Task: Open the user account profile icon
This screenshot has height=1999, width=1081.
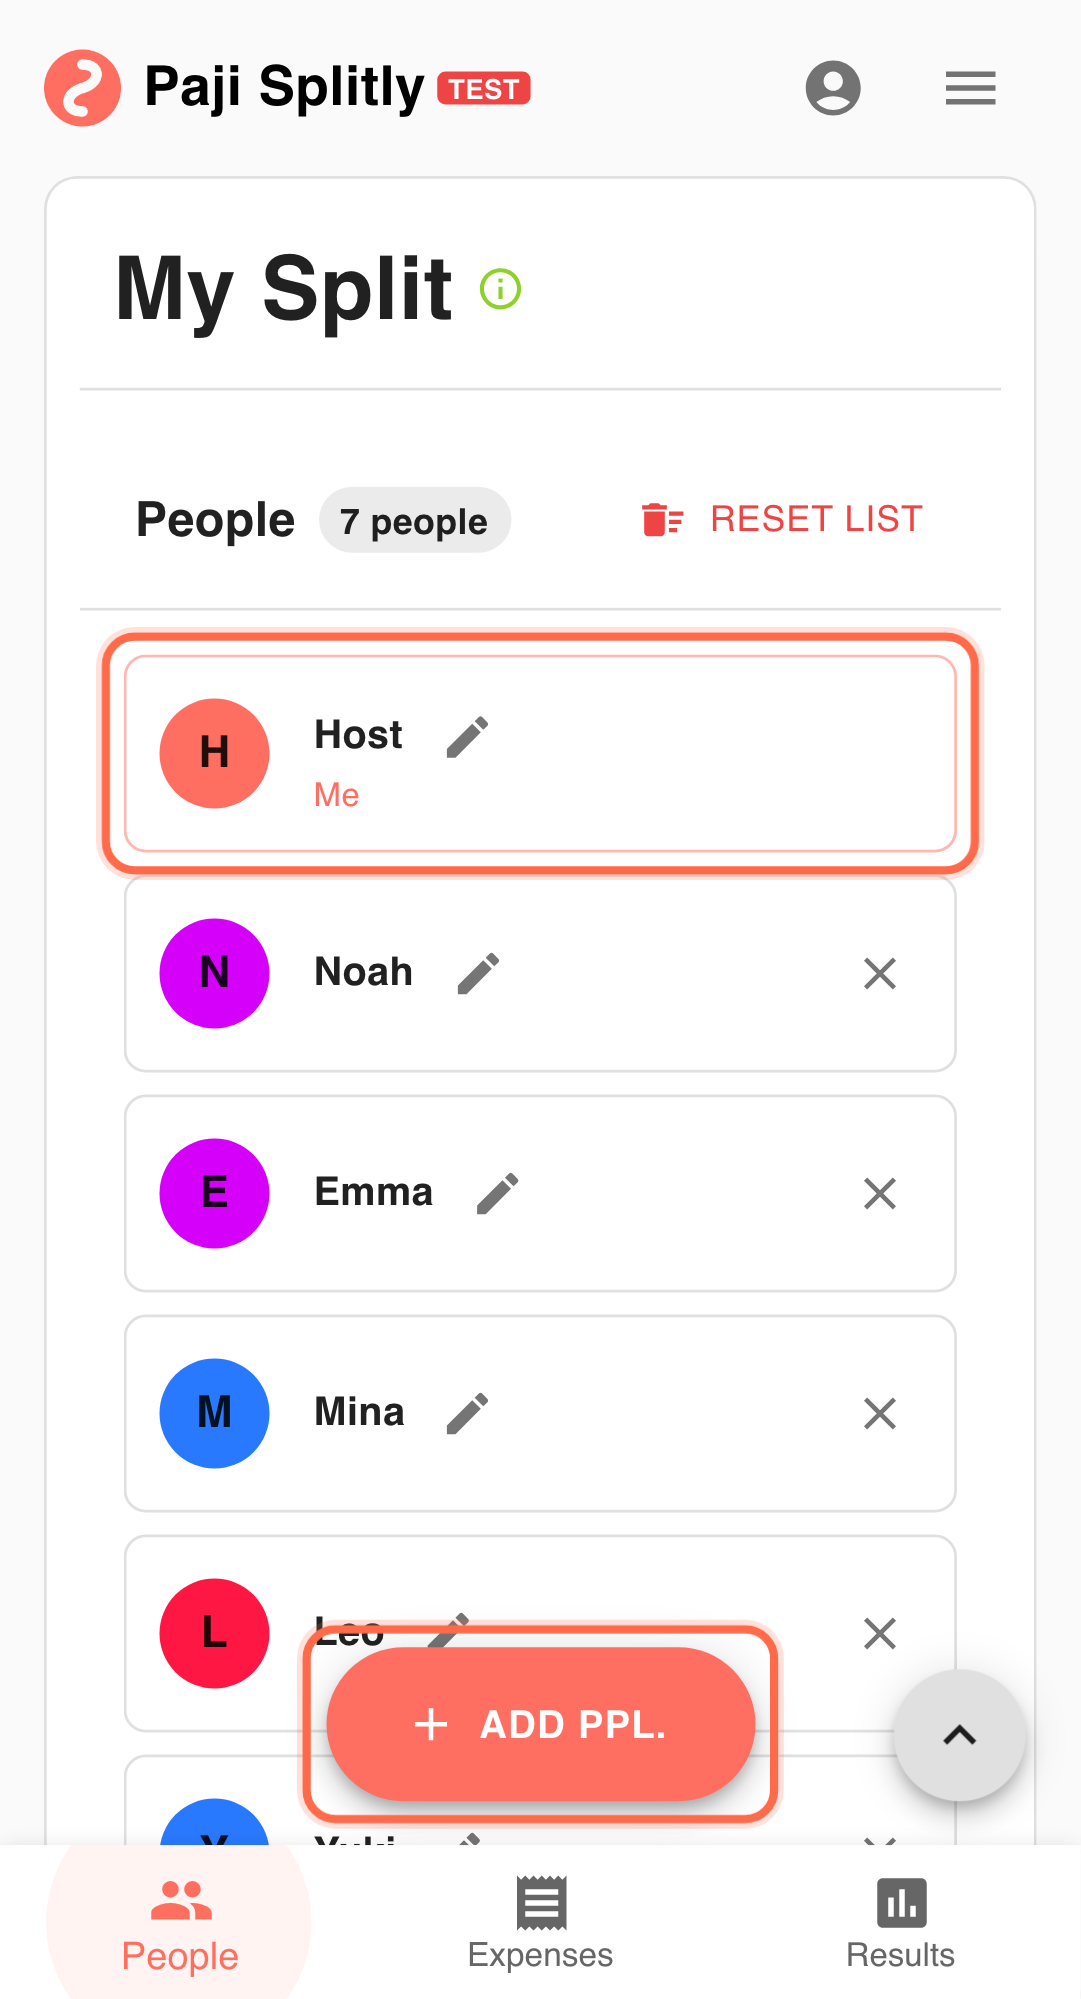Action: pos(833,88)
